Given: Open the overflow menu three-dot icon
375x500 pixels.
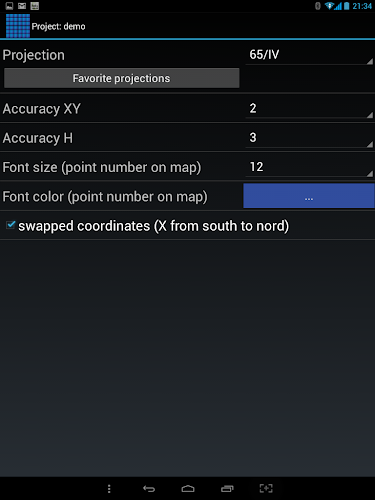Looking at the screenshot, I should click(109, 489).
